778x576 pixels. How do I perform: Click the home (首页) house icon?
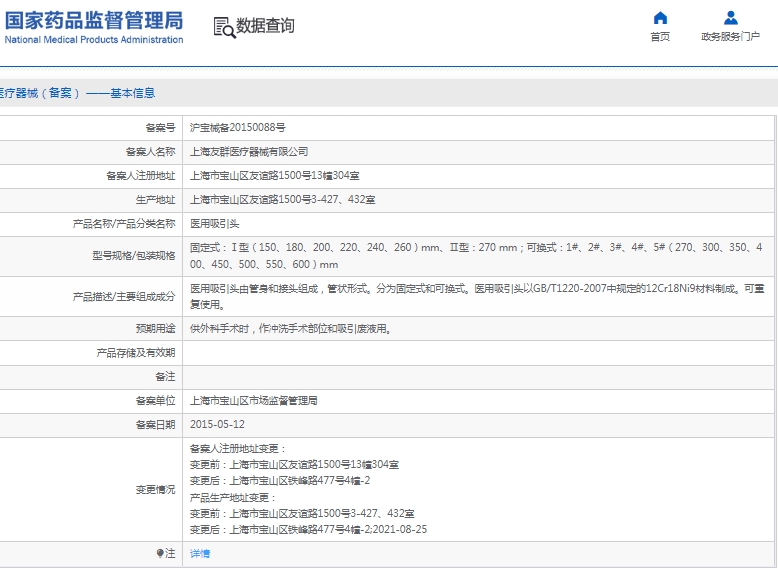tap(660, 18)
